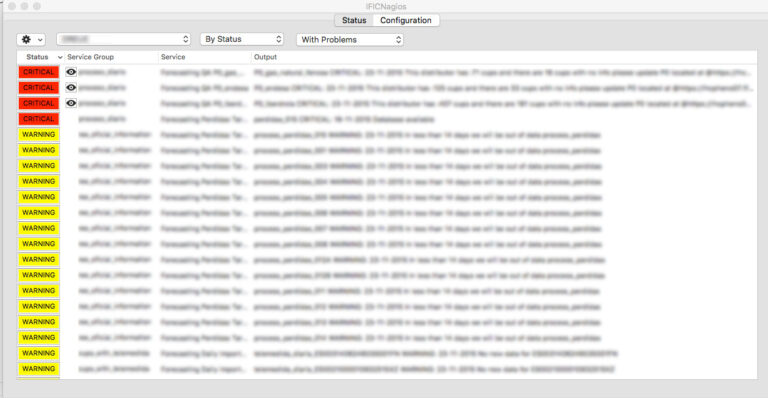Screen dimensions: 768x398
Task: Click the chevron beside the gear icon
Action: coord(40,40)
